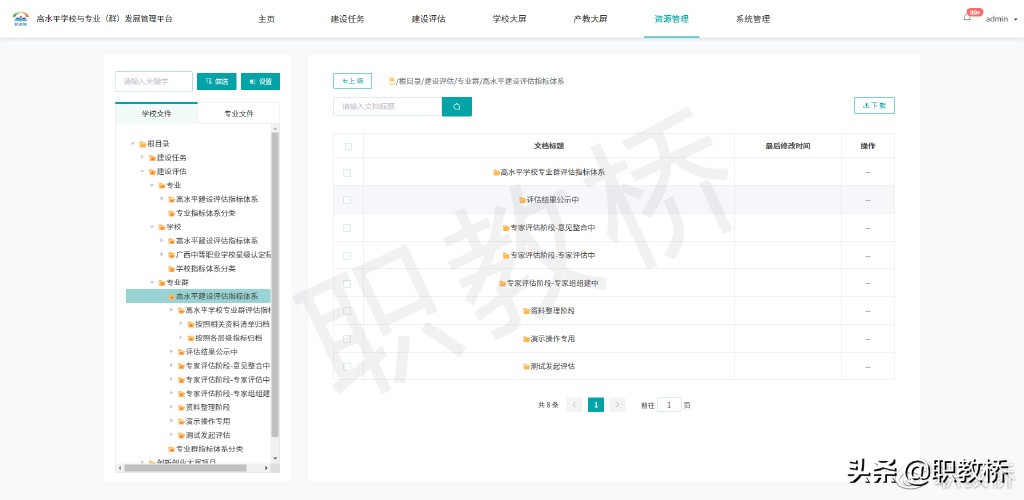Viewport: 1024px width, 500px height.
Task: Check the box for 资料整理阶段 row
Action: [347, 311]
